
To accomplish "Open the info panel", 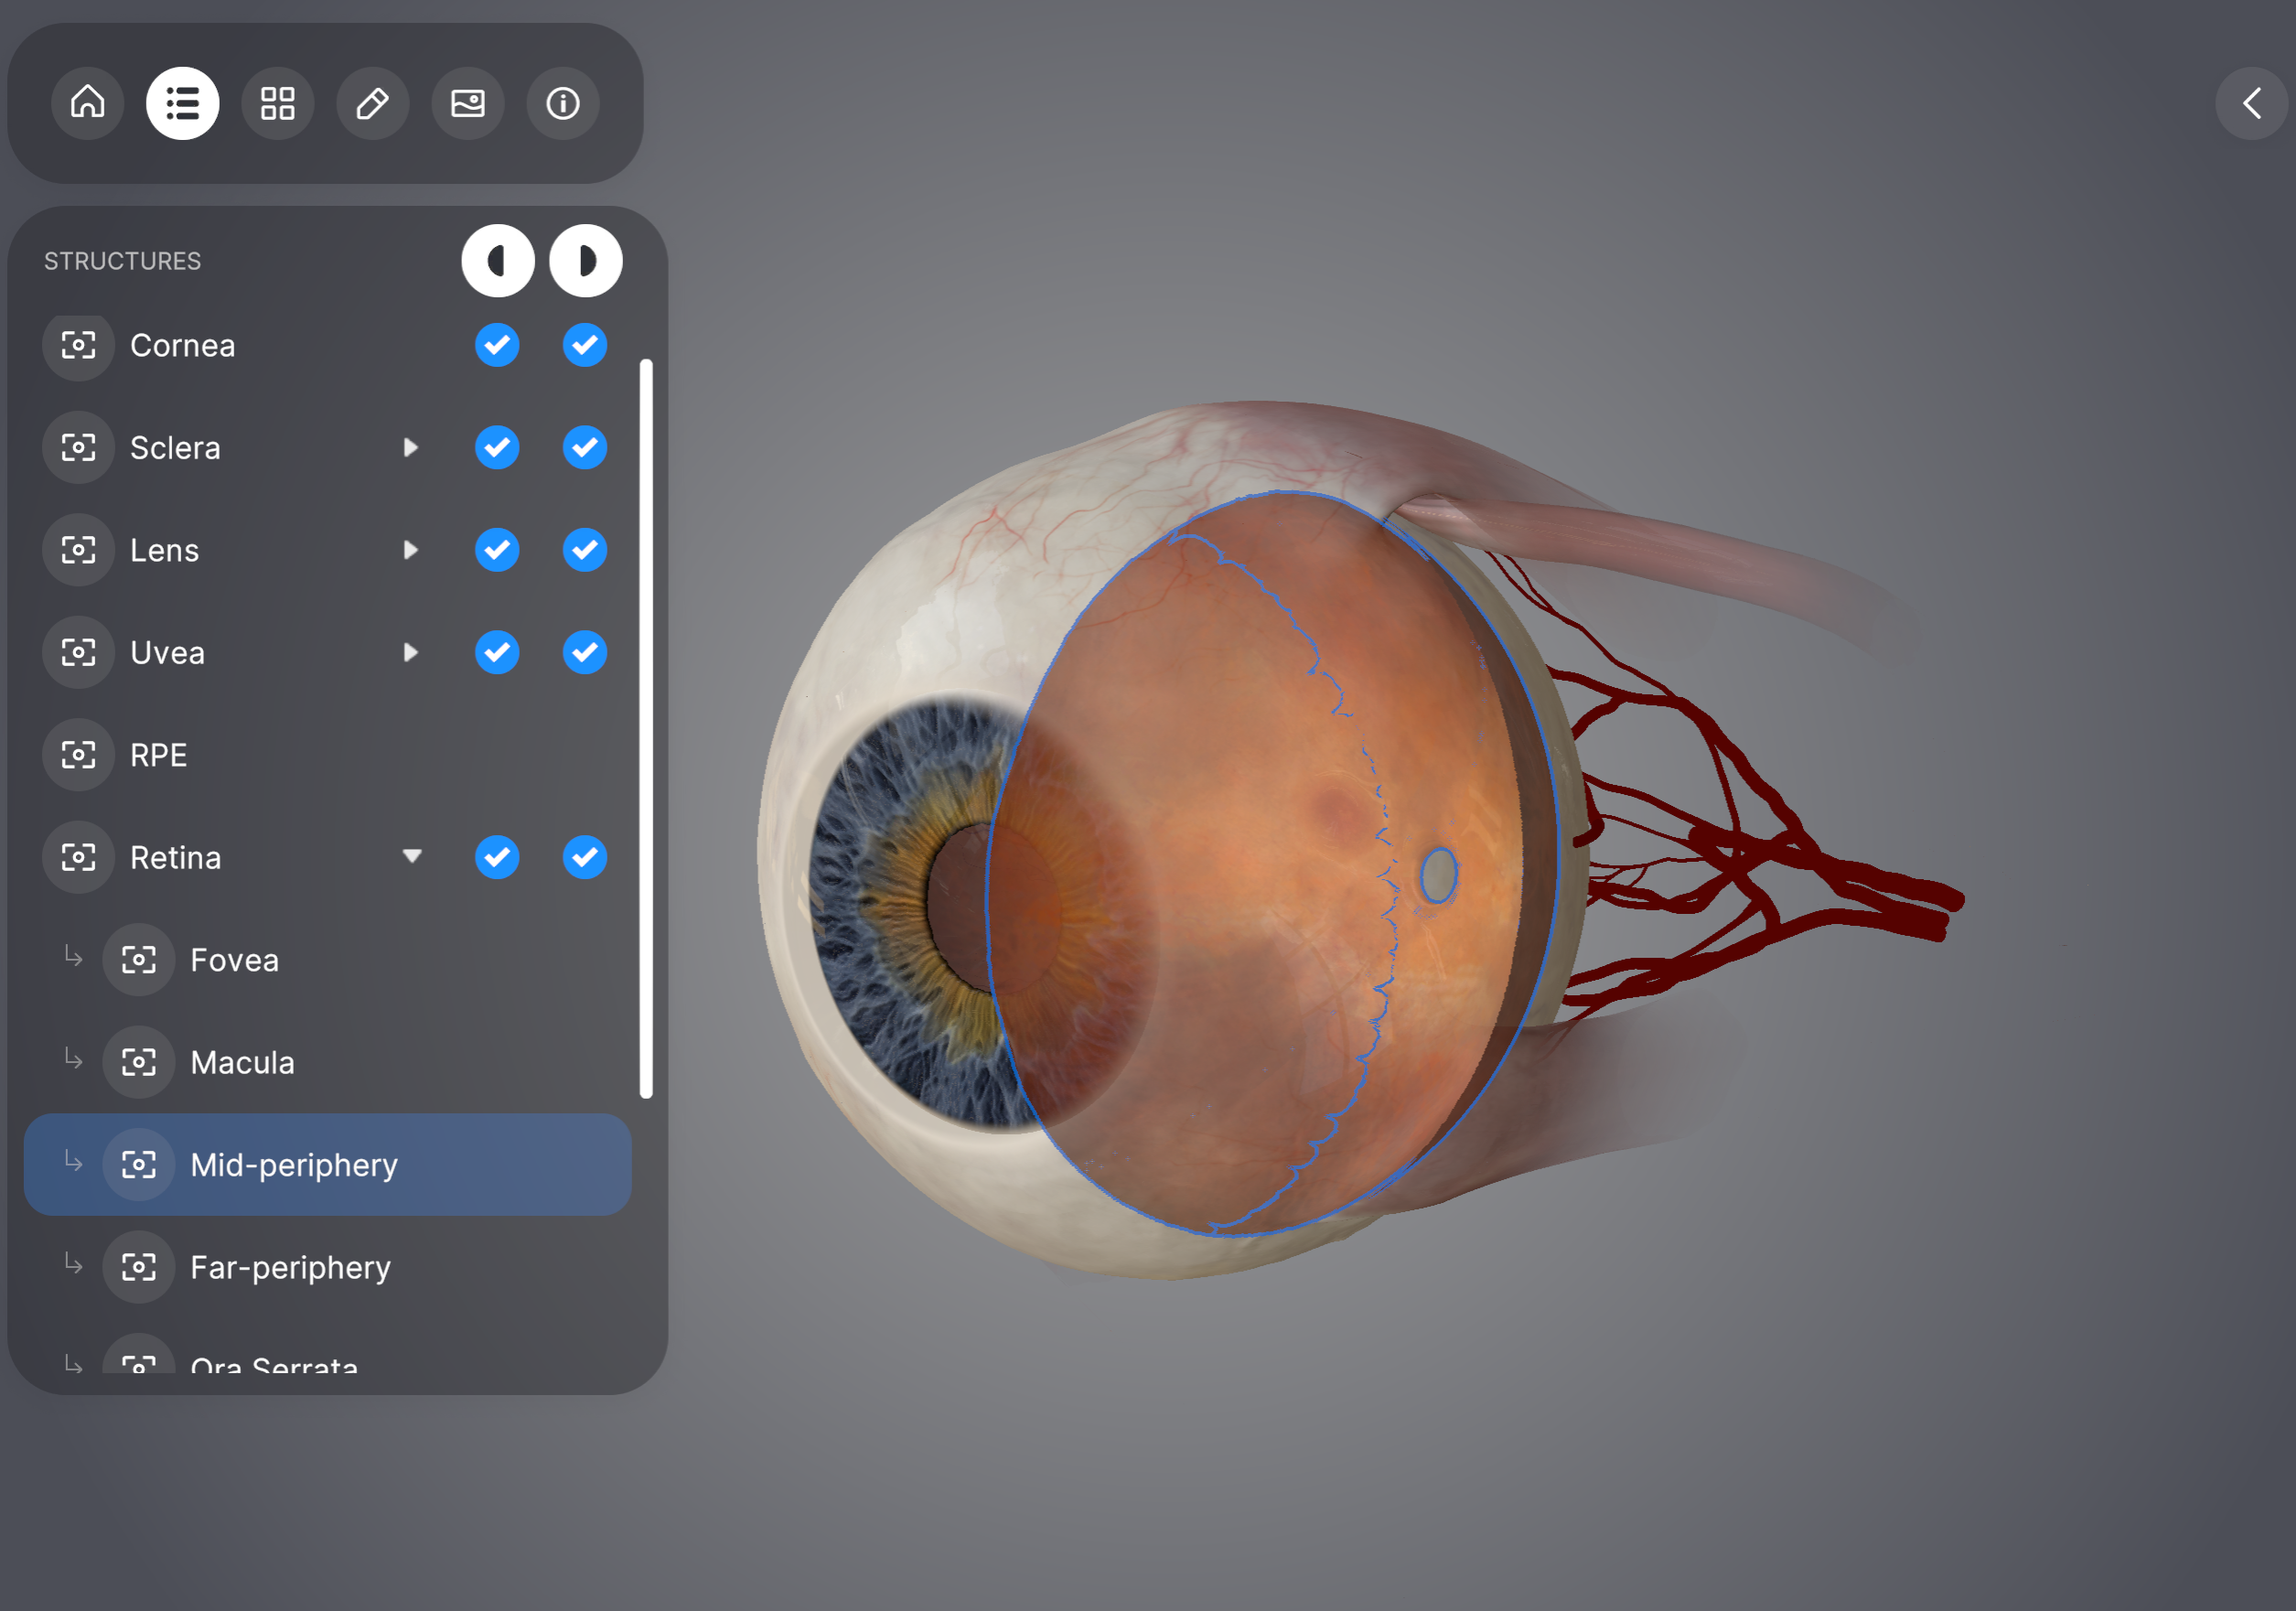I will (x=563, y=103).
